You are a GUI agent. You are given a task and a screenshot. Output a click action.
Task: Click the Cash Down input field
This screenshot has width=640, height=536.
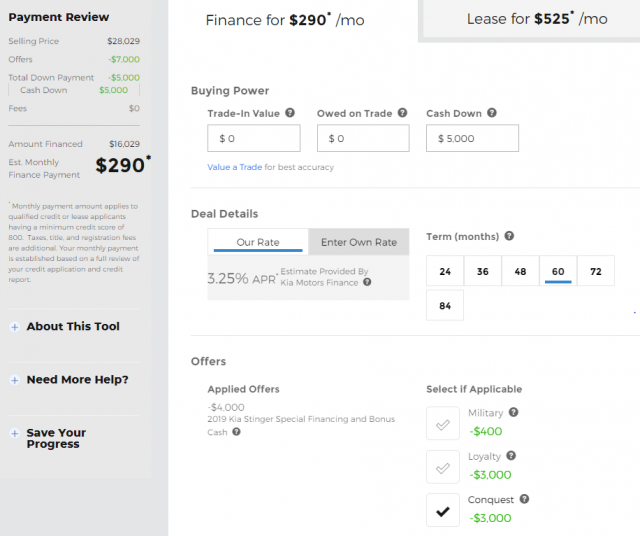472,138
